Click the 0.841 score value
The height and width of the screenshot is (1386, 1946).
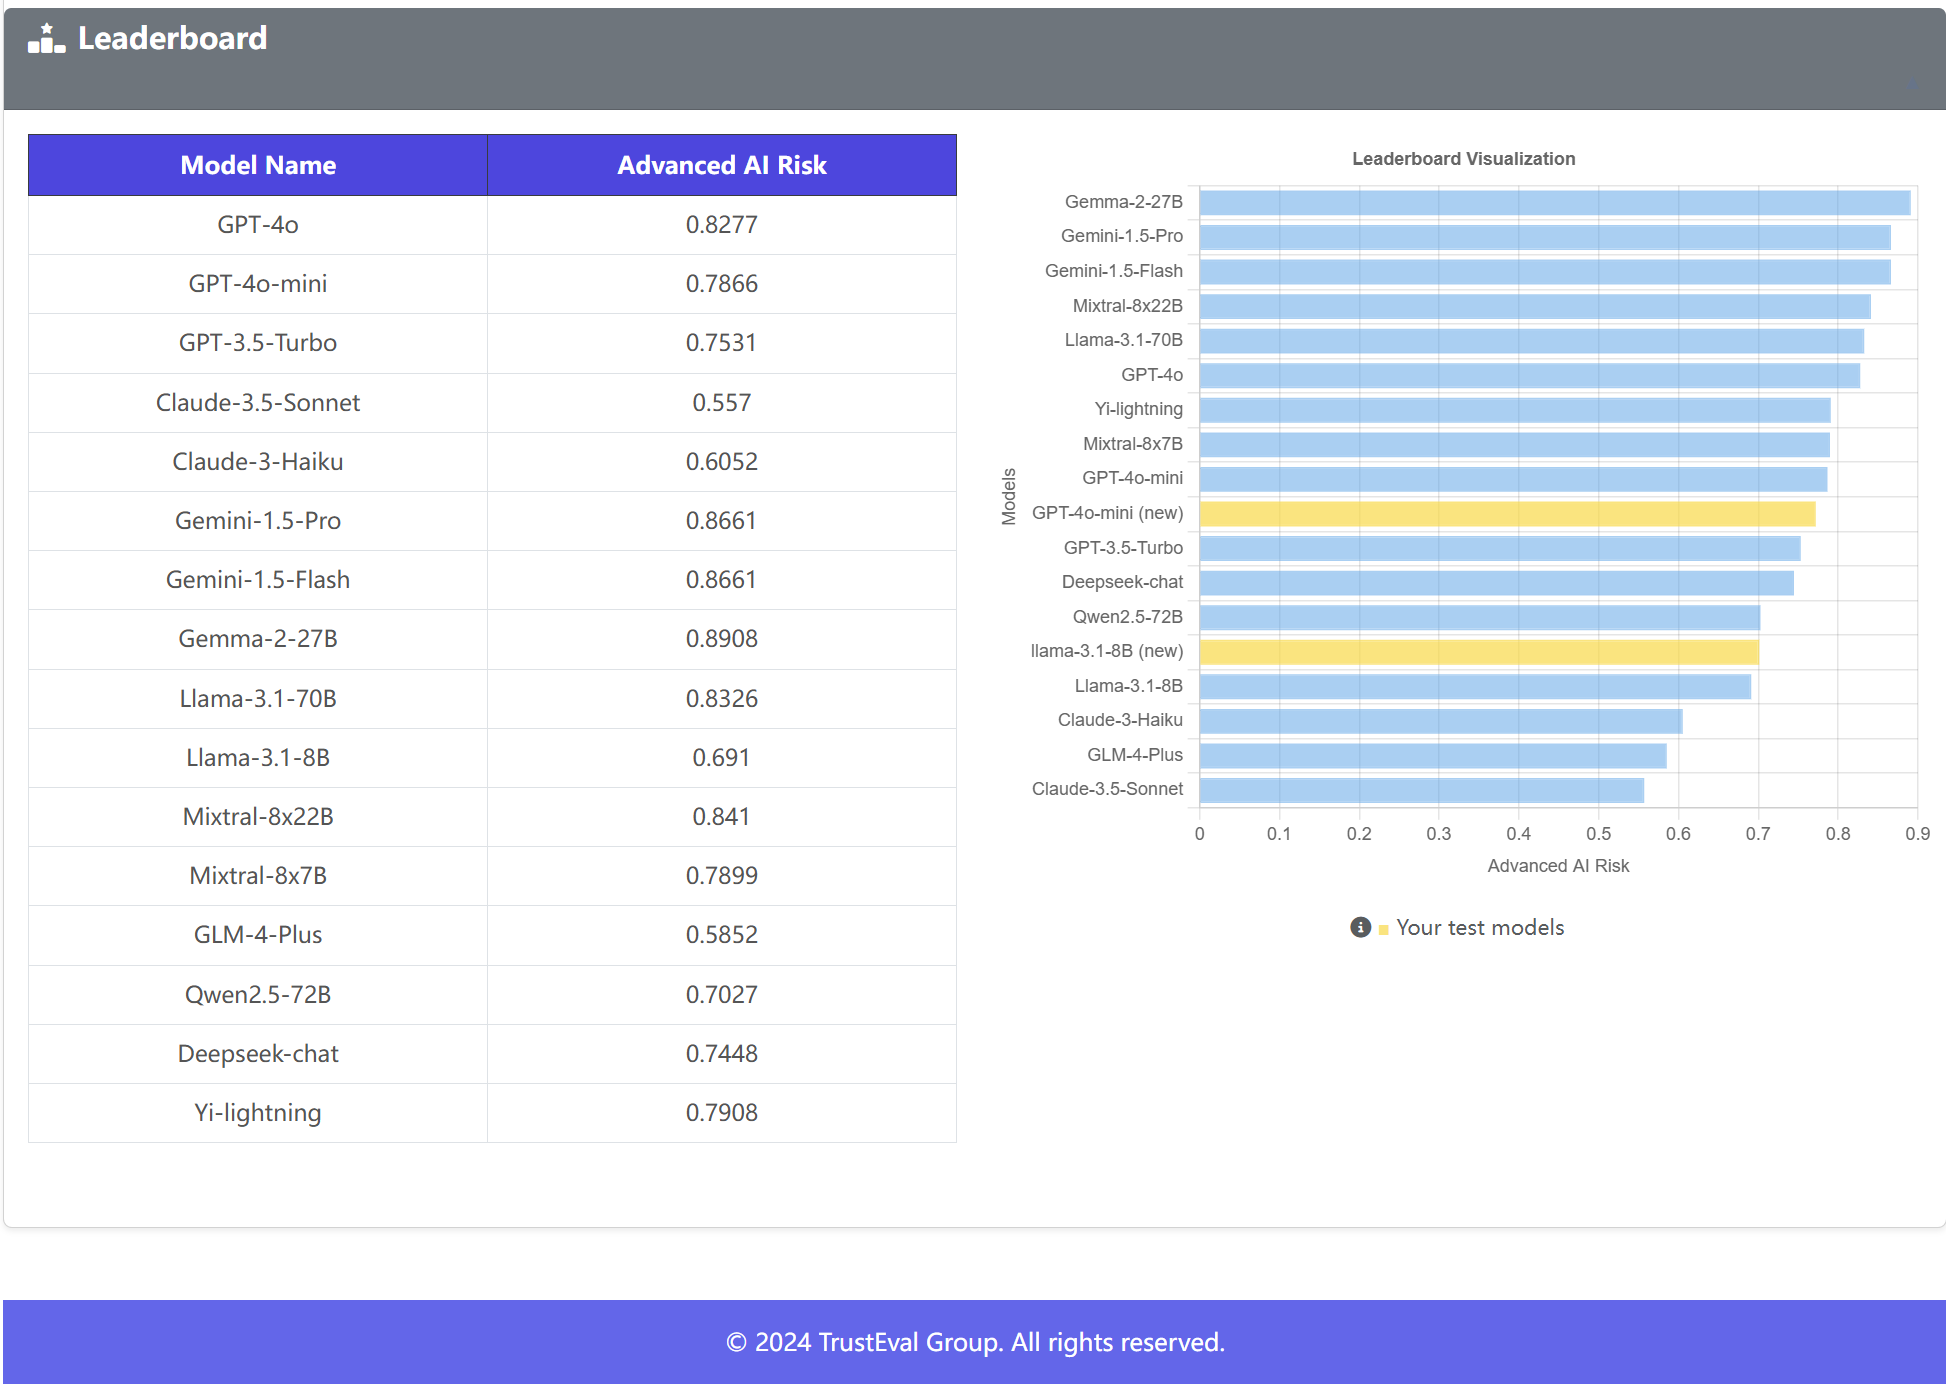[722, 816]
